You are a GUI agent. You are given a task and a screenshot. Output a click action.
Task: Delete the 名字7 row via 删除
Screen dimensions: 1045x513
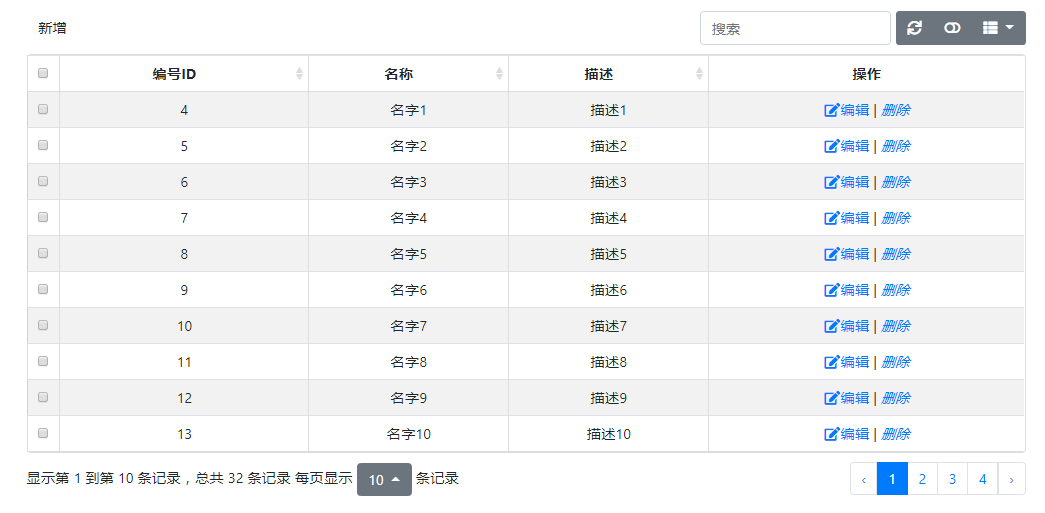[896, 326]
